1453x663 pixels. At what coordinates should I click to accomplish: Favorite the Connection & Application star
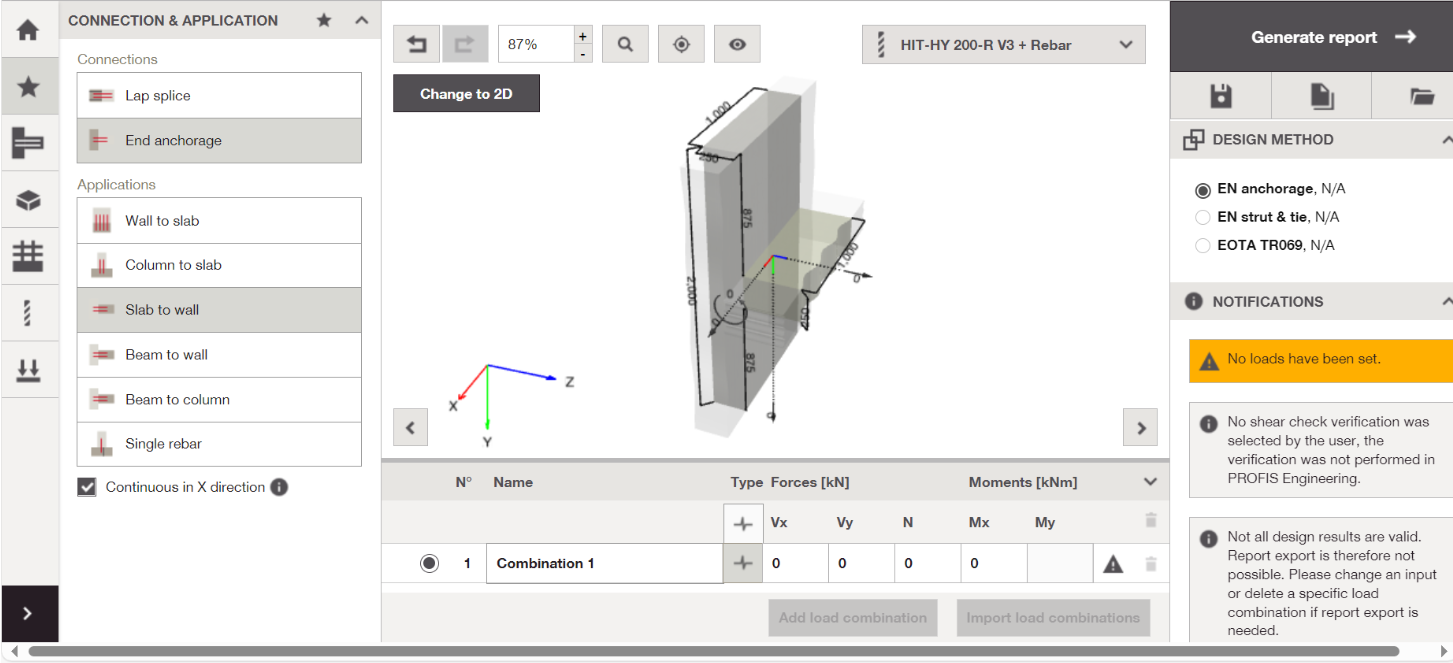[x=324, y=20]
